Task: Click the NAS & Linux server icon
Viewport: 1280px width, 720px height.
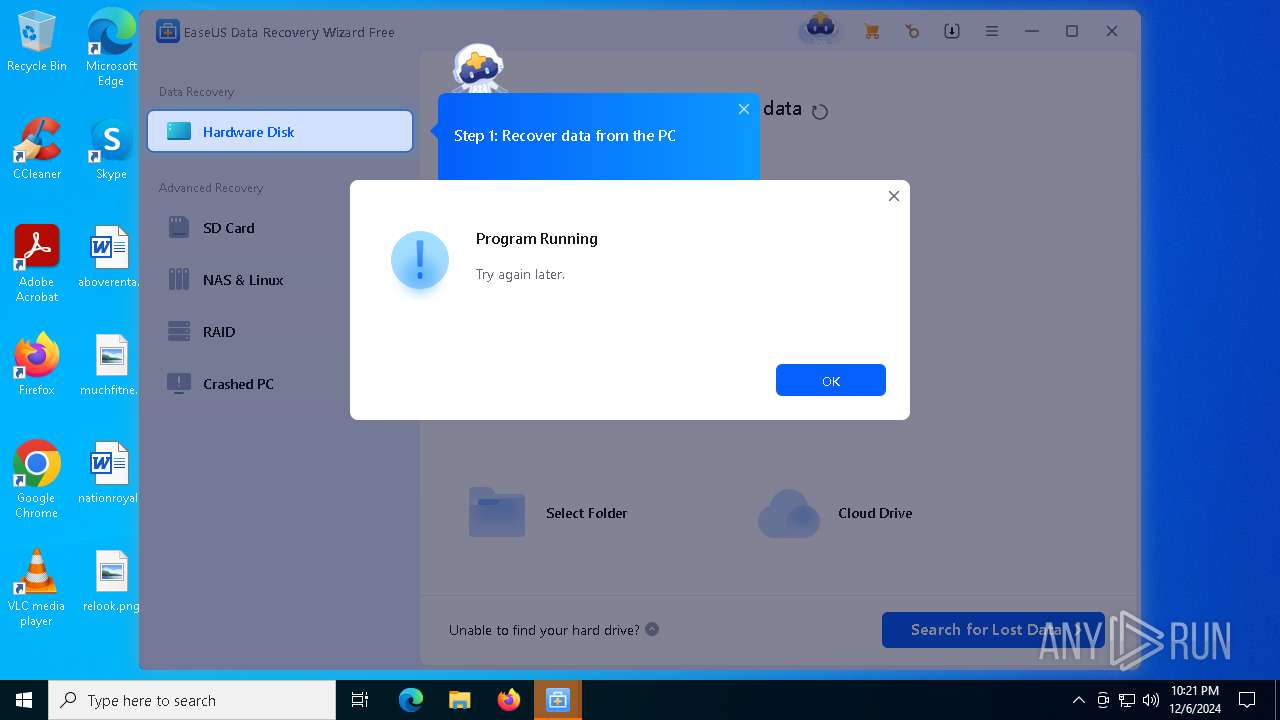Action: tap(179, 280)
